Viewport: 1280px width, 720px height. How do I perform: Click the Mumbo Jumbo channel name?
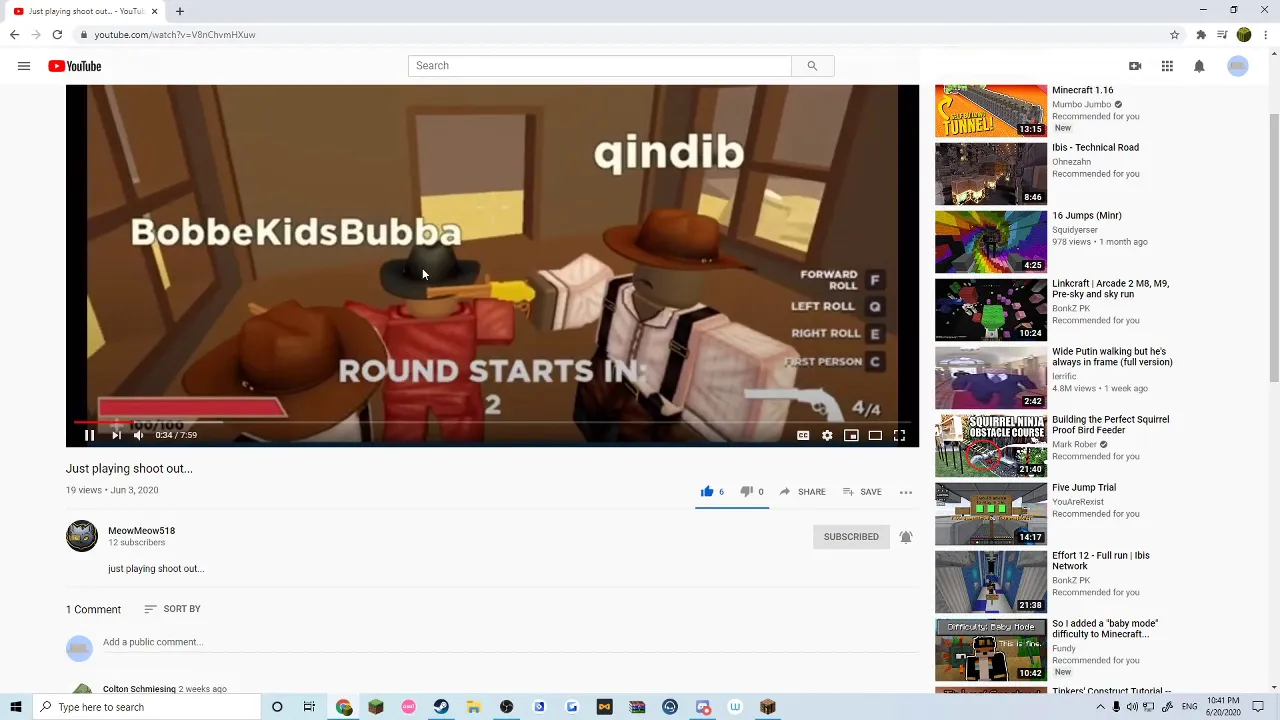[x=1082, y=104]
